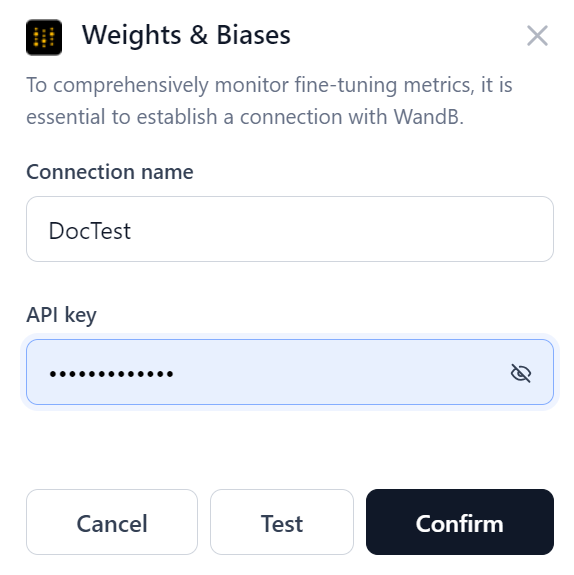Screen dimensions: 574x575
Task: Focus the Connection name input field
Action: 290,229
